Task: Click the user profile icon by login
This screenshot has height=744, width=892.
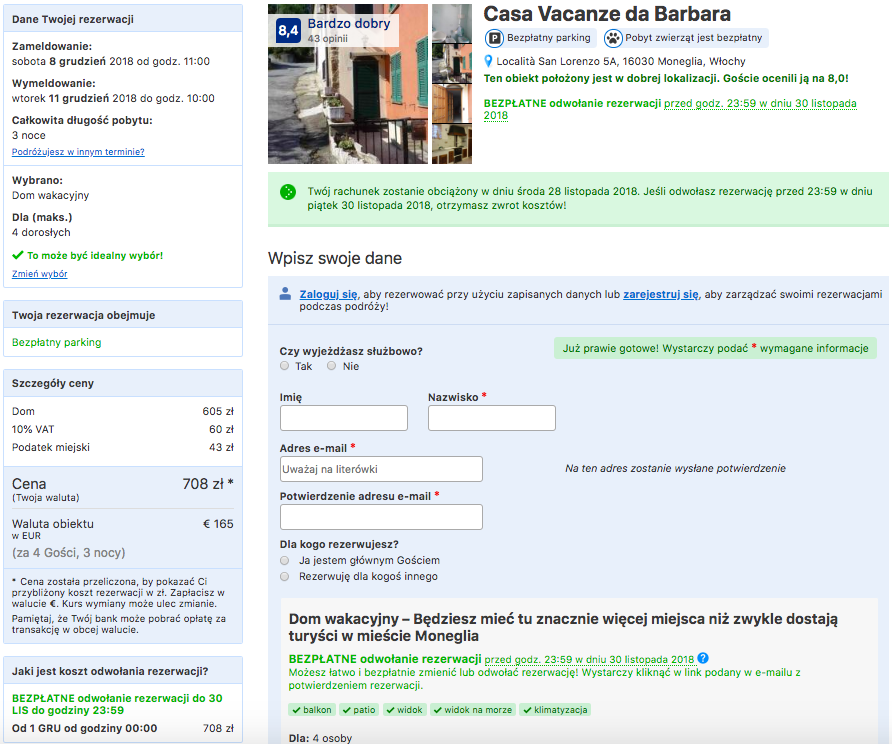Action: point(286,294)
